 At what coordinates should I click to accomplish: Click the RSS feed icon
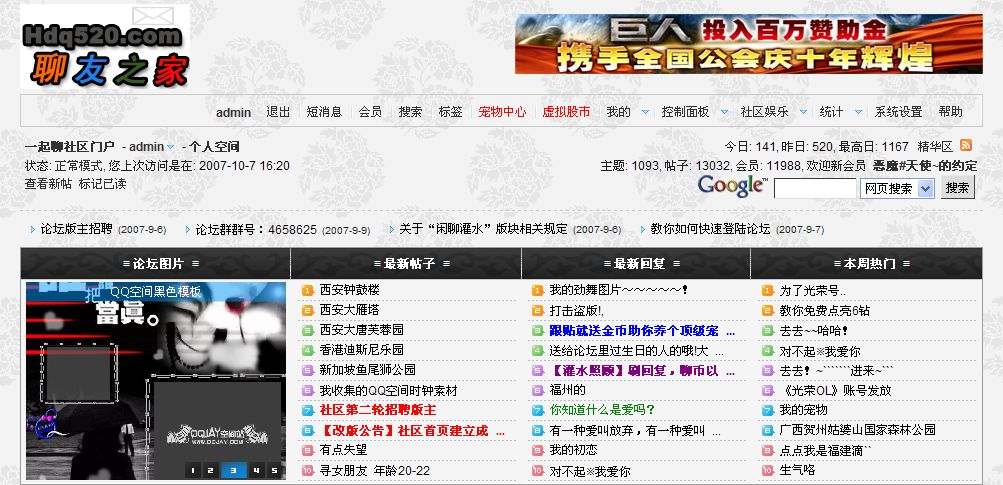pyautogui.click(x=966, y=145)
